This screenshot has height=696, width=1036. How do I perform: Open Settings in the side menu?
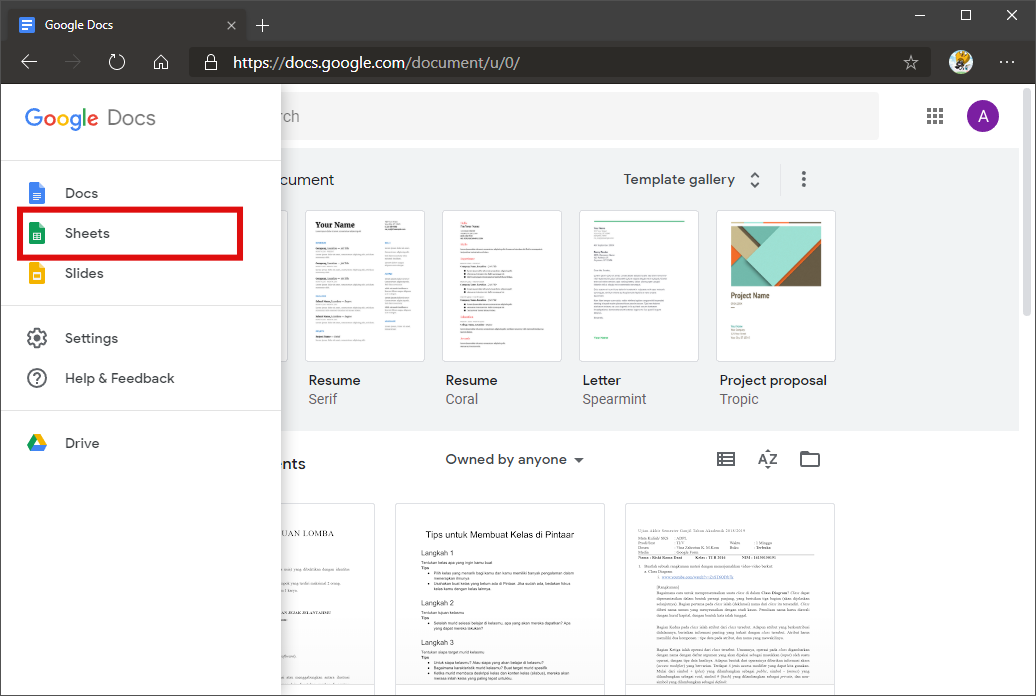click(x=141, y=338)
